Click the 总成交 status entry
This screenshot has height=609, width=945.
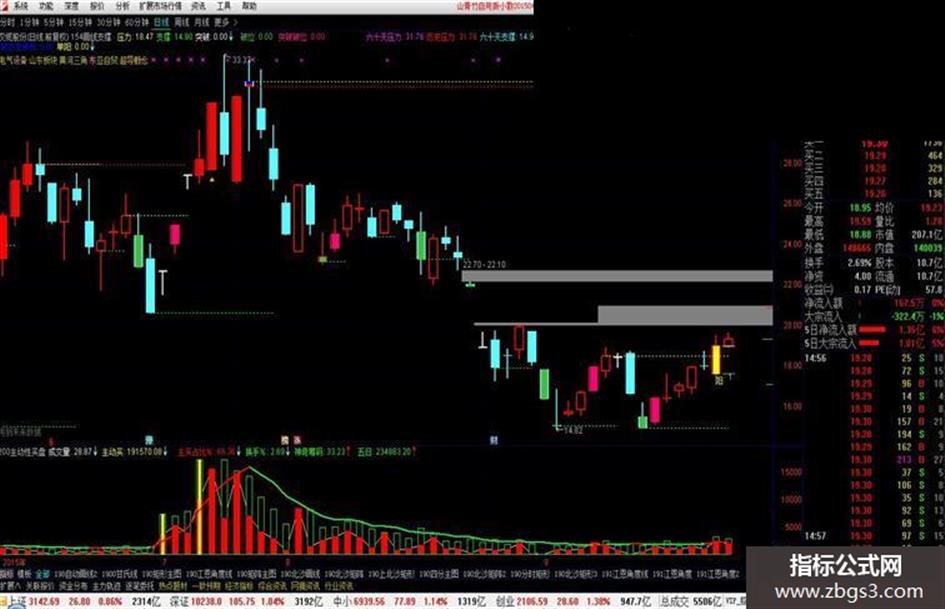(690, 602)
